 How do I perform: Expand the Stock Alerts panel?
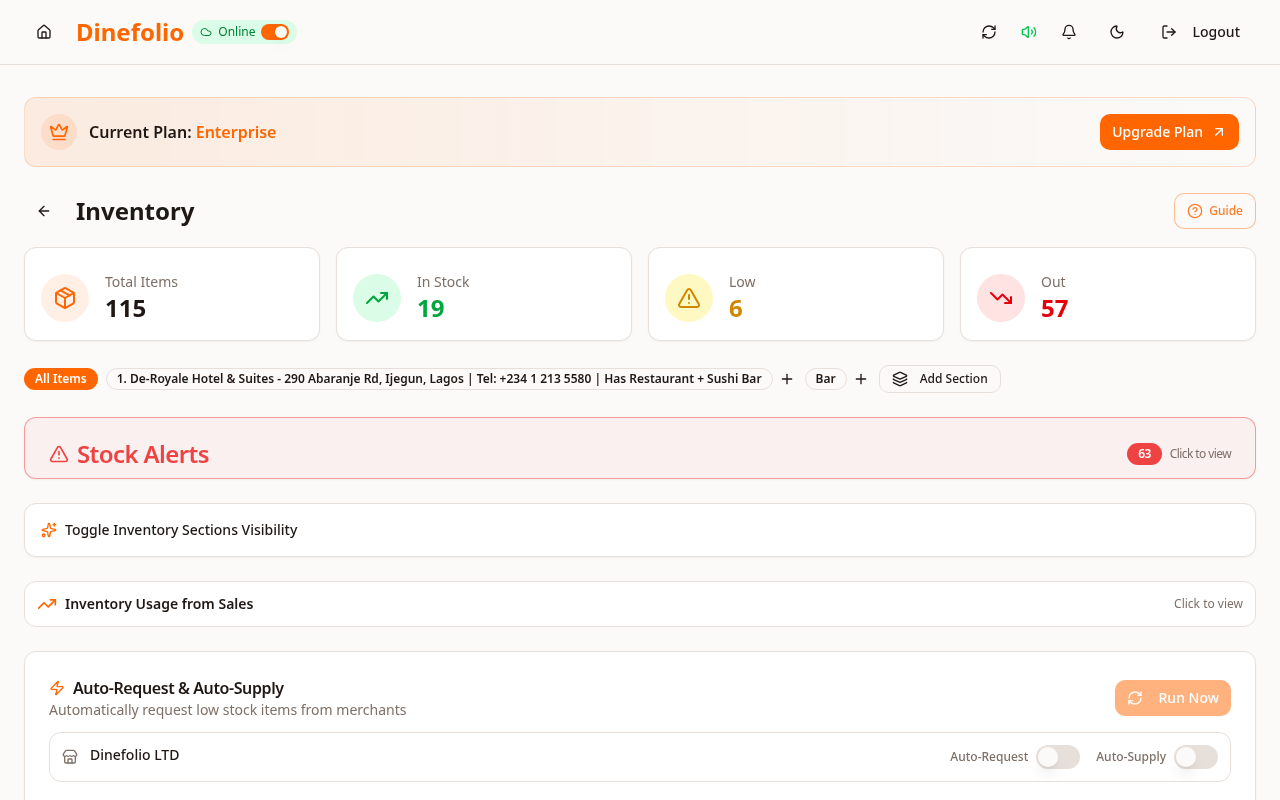tap(640, 448)
